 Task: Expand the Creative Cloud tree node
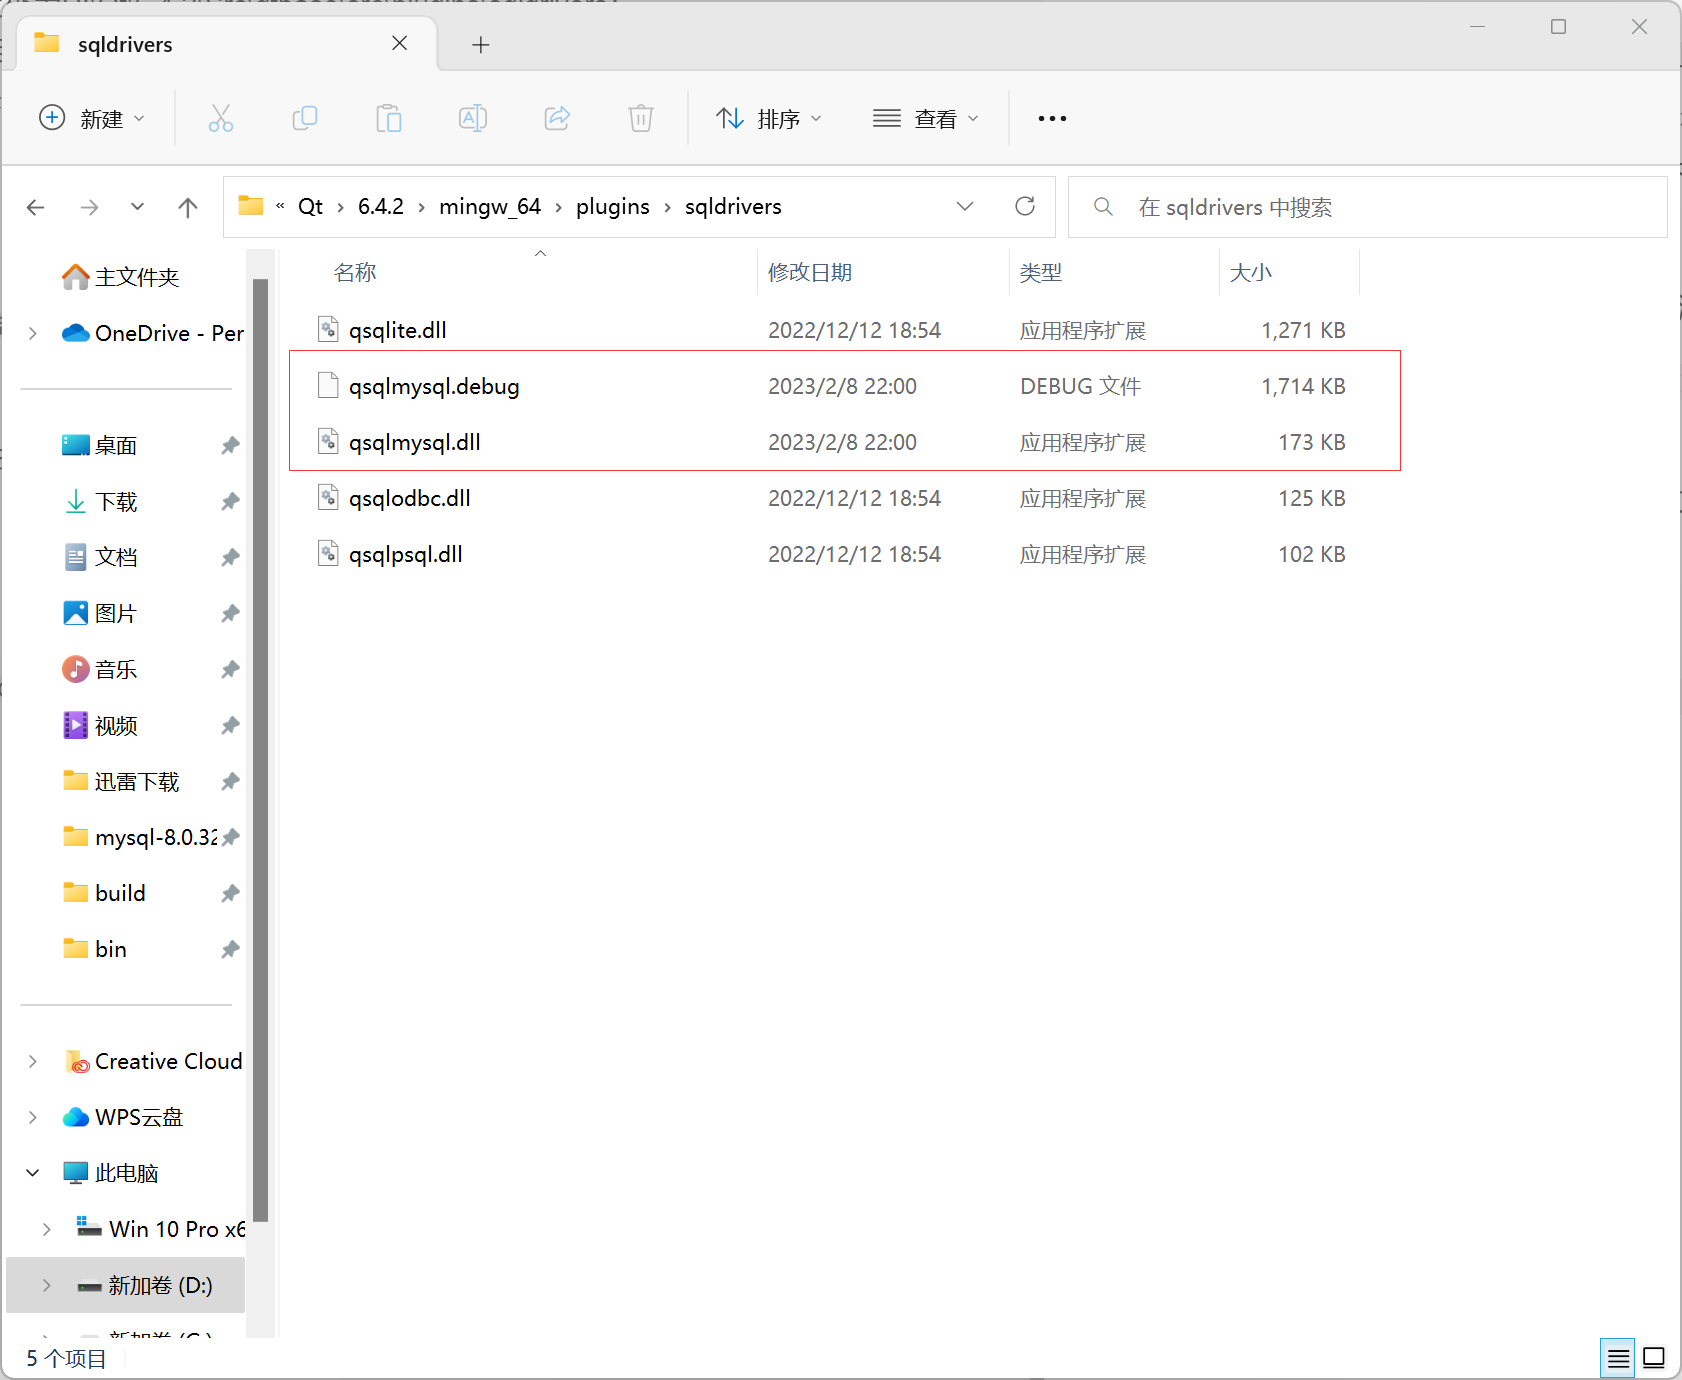tap(33, 1061)
